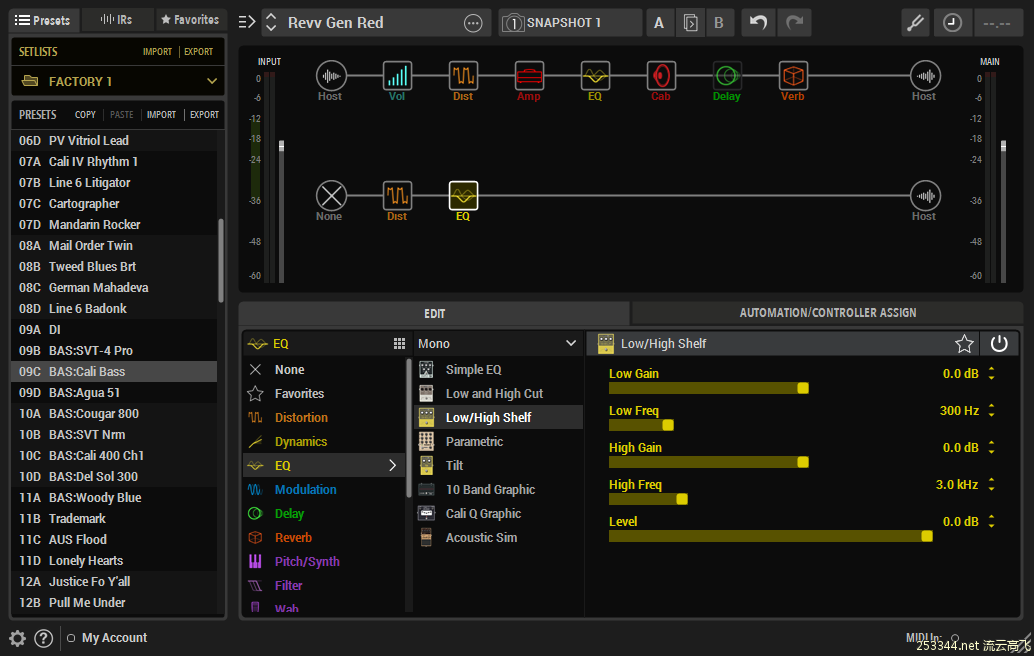The width and height of the screenshot is (1034, 656).
Task: Click presets PASTE button
Action: [x=121, y=115]
